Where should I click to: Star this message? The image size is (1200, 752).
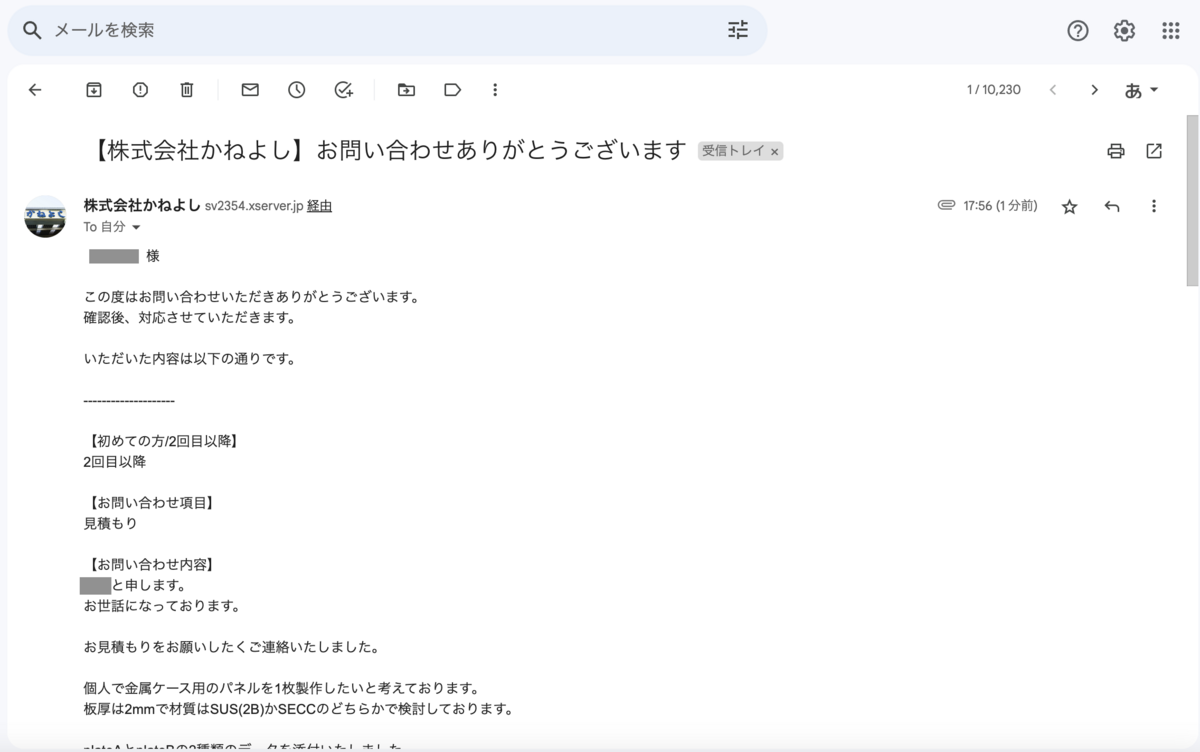click(x=1069, y=207)
